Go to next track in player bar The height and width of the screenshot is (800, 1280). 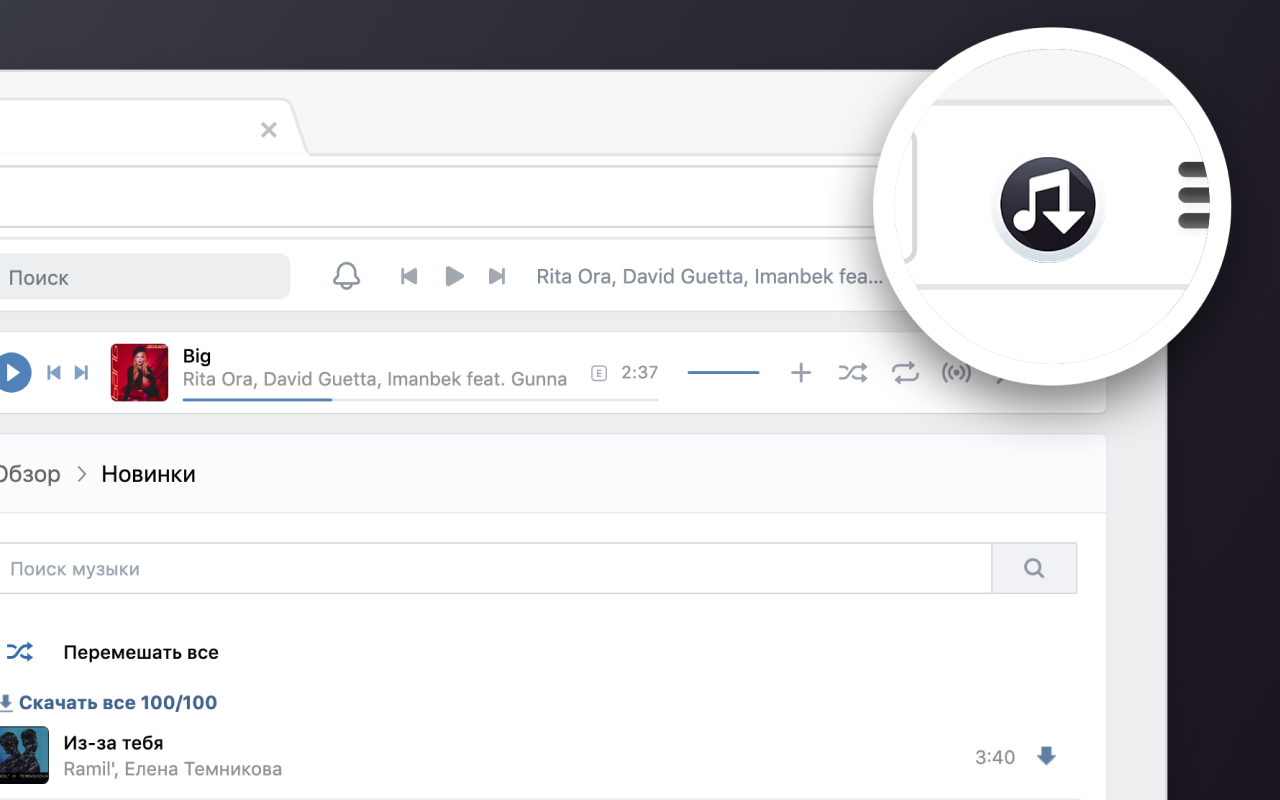point(82,373)
